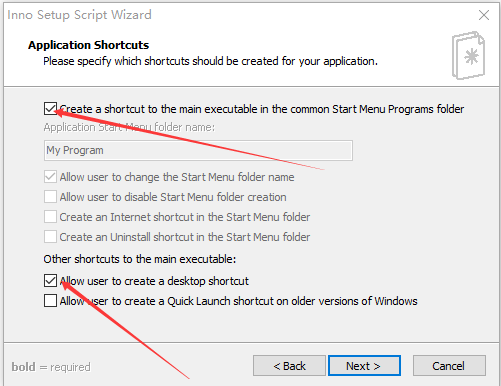Image resolution: width=501 pixels, height=386 pixels.
Task: Check 'Create an Internet shortcut in the Start Menu folder'
Action: pos(50,217)
